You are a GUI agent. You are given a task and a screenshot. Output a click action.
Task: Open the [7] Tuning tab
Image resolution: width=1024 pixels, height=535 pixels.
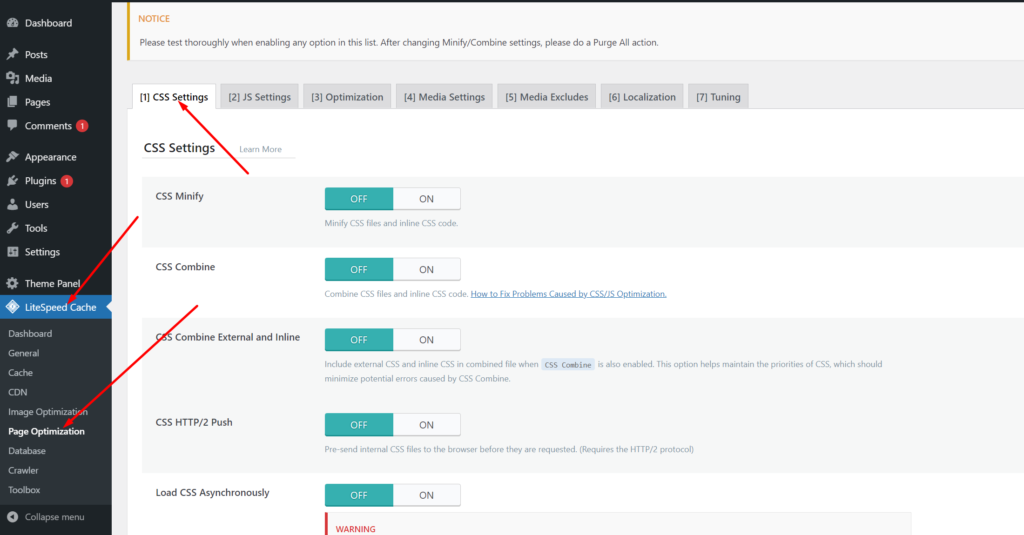(718, 97)
